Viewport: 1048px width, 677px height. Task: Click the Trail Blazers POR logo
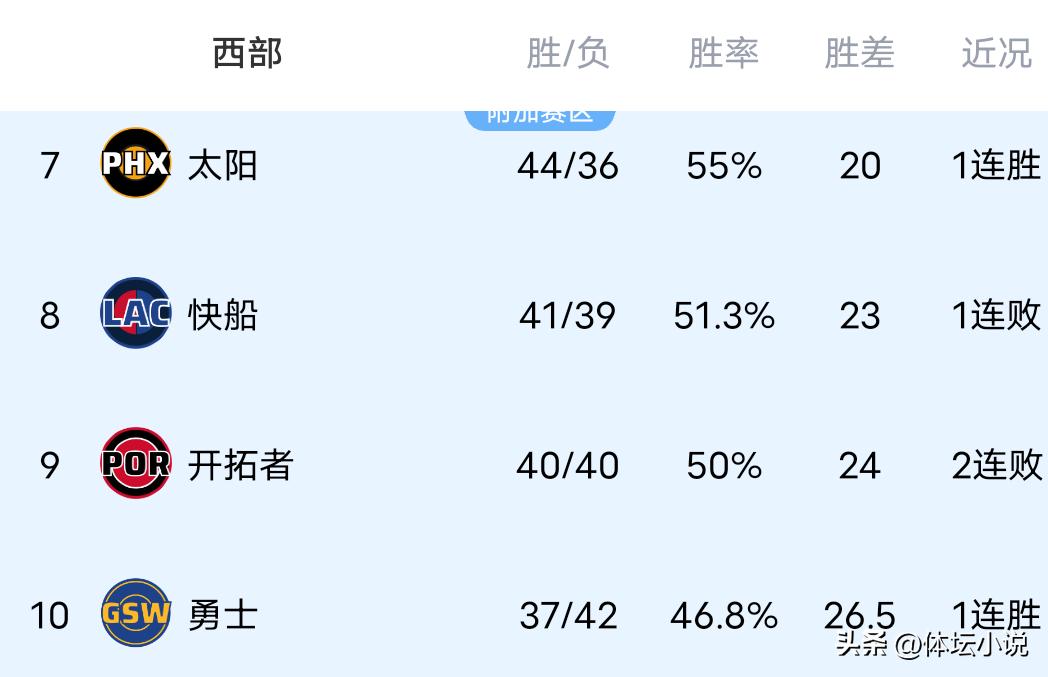click(136, 463)
